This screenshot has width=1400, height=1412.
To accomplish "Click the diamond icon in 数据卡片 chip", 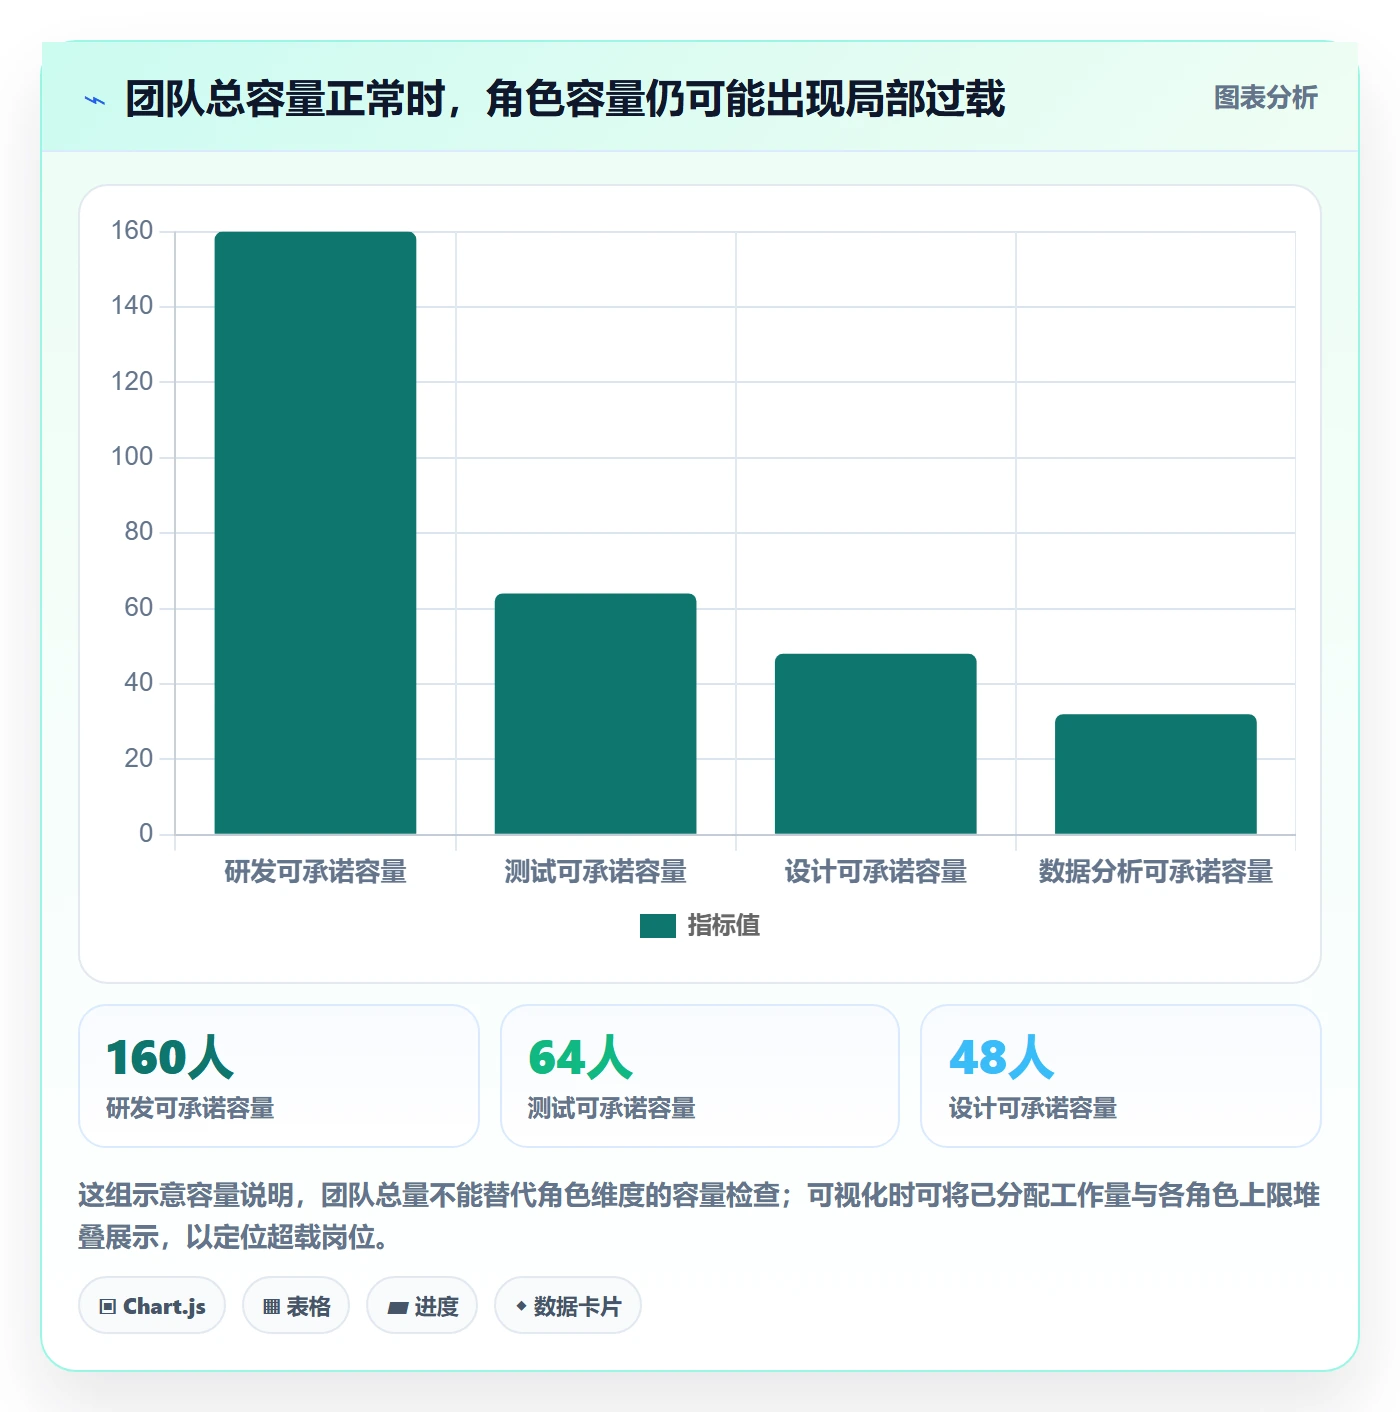I will click(521, 1306).
